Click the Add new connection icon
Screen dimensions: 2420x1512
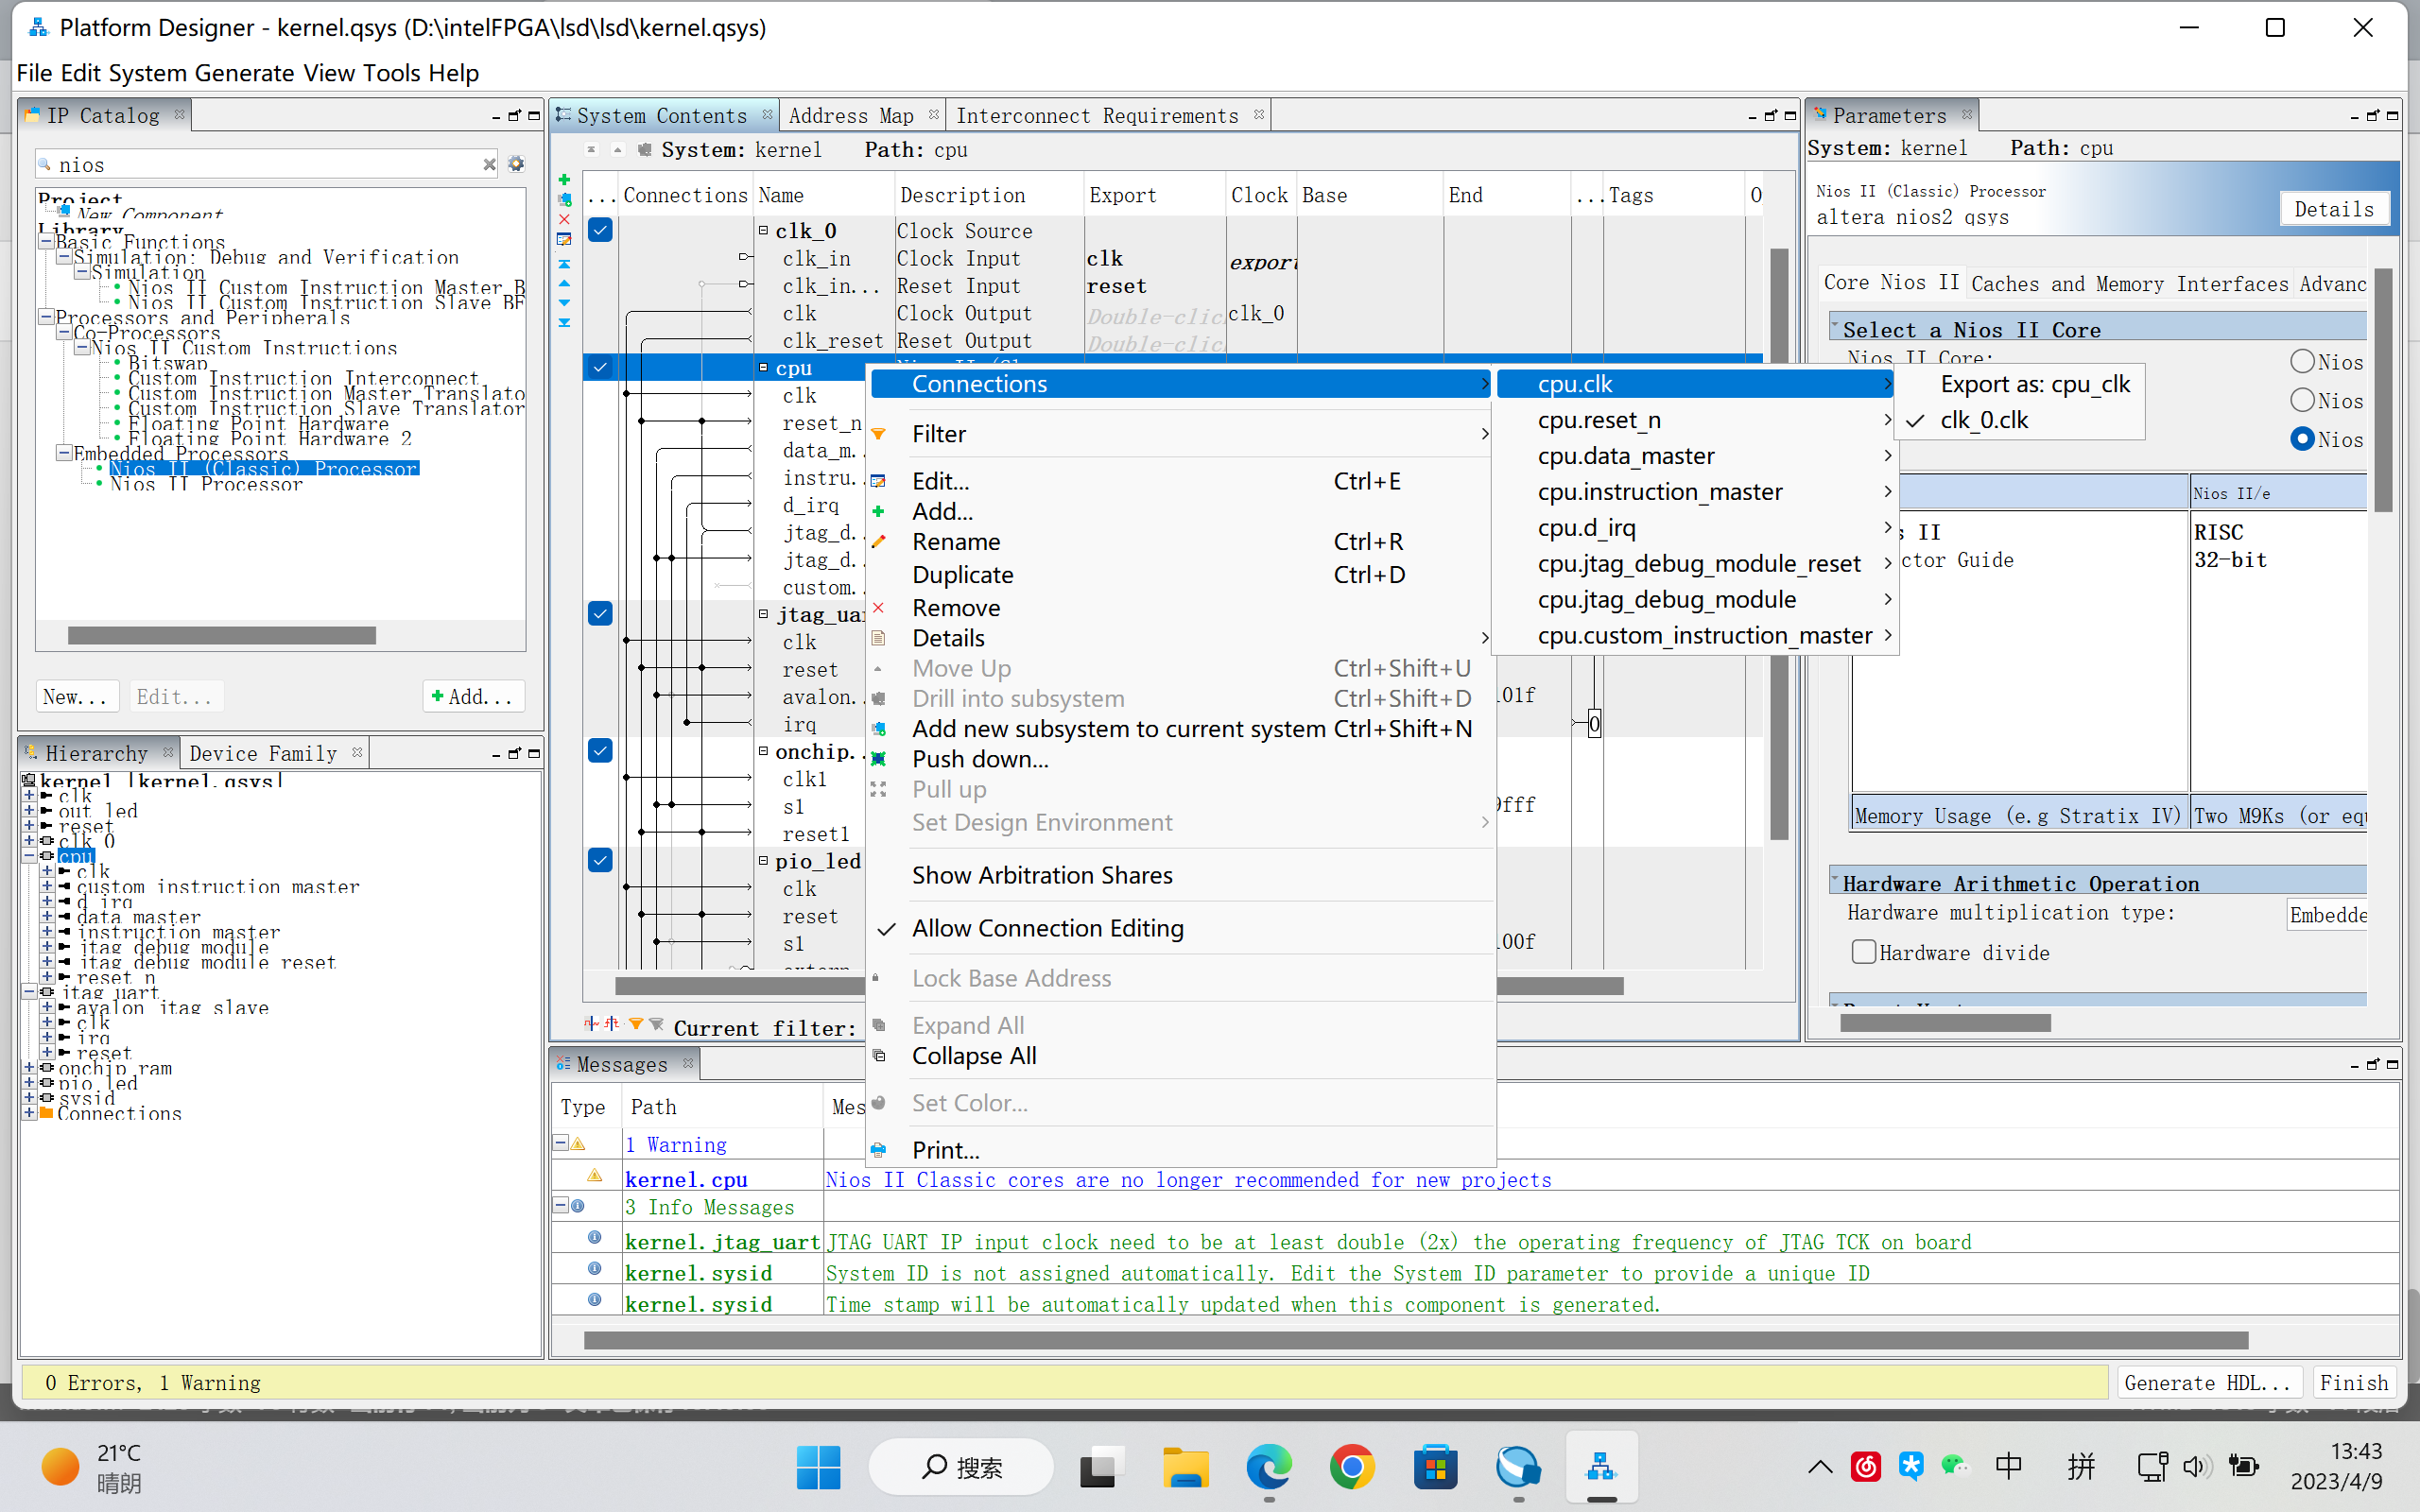(x=568, y=211)
